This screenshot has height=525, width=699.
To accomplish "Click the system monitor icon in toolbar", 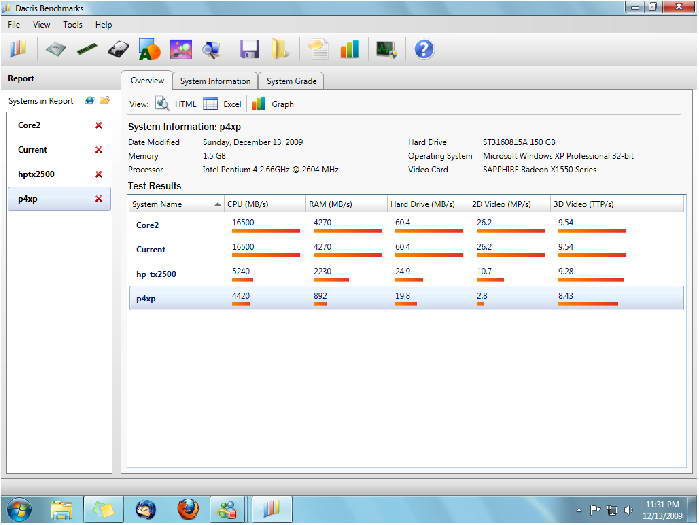I will click(x=386, y=49).
